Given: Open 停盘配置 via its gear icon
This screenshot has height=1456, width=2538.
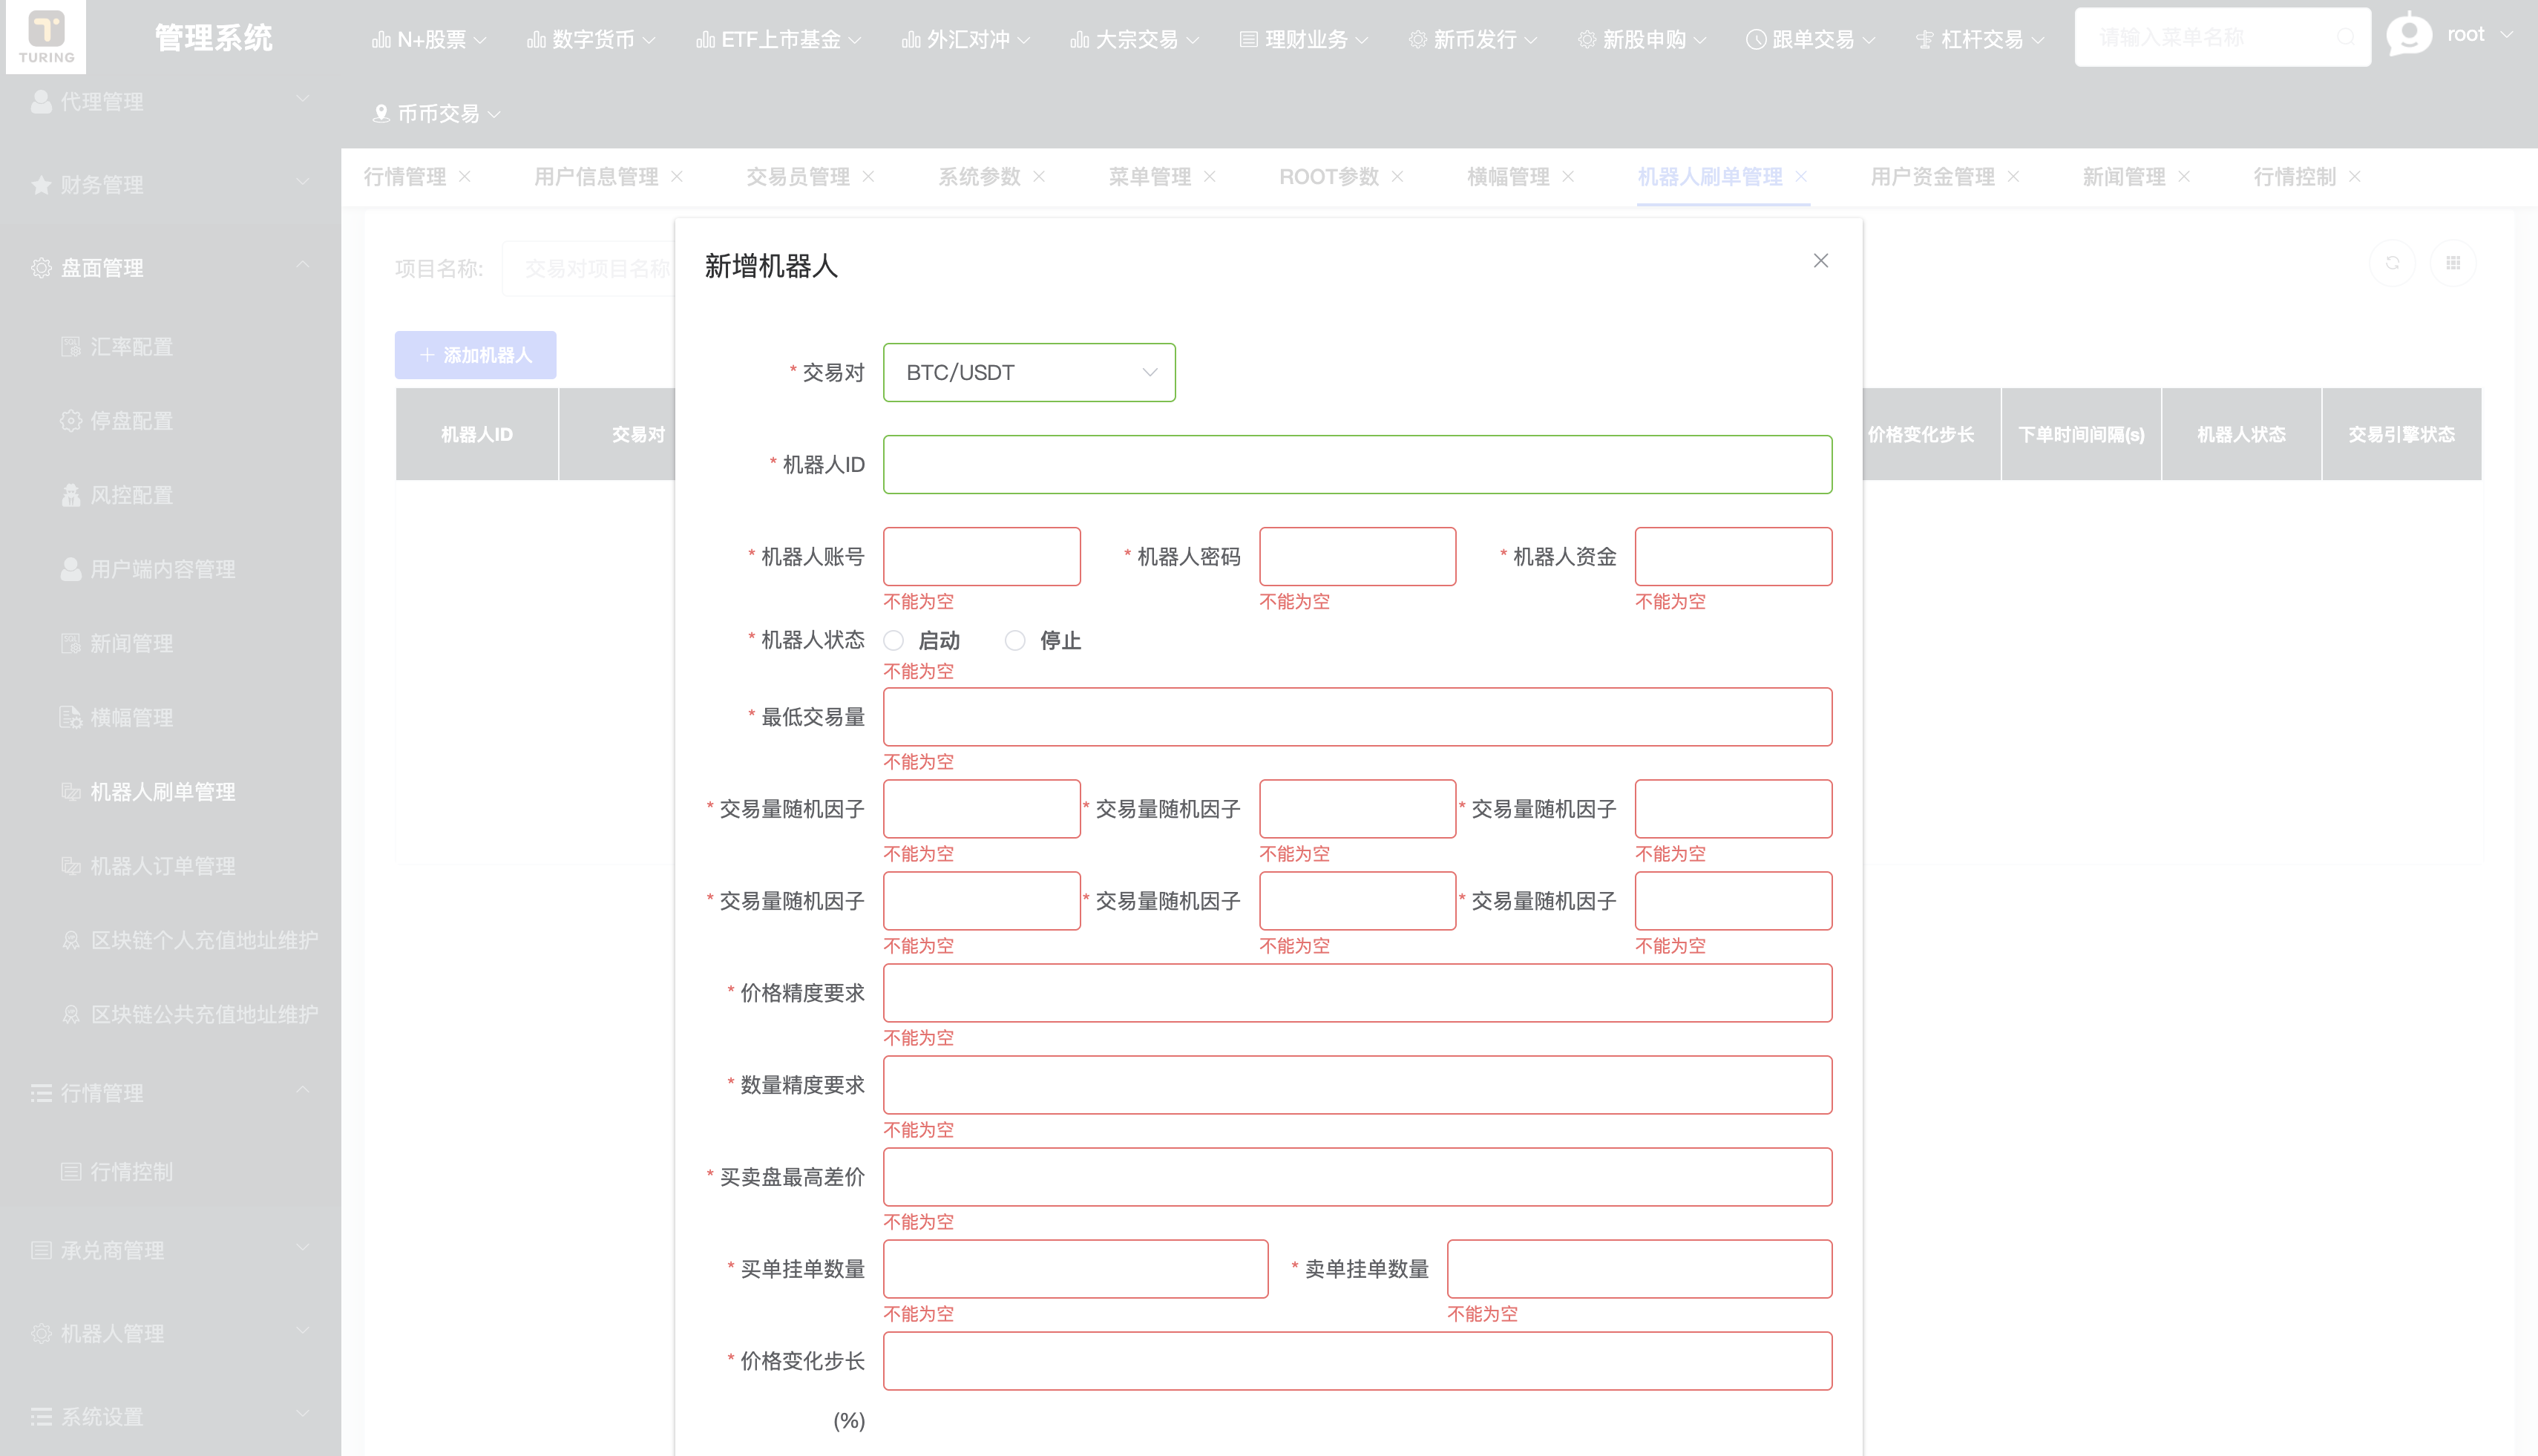Looking at the screenshot, I should (x=71, y=421).
